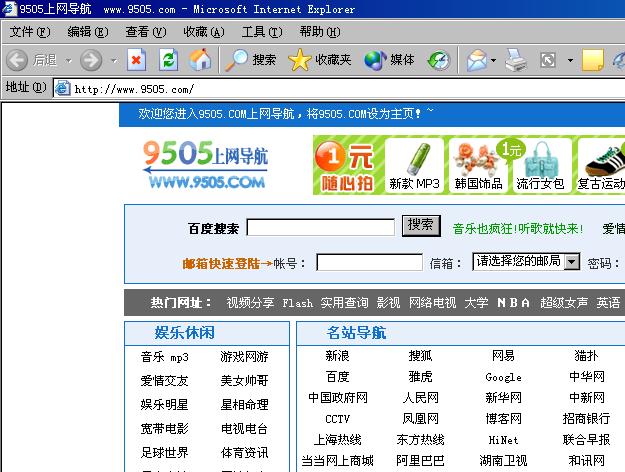Image resolution: width=625 pixels, height=472 pixels.
Task: Open the 音乐 mp3 category link
Action: [x=164, y=357]
